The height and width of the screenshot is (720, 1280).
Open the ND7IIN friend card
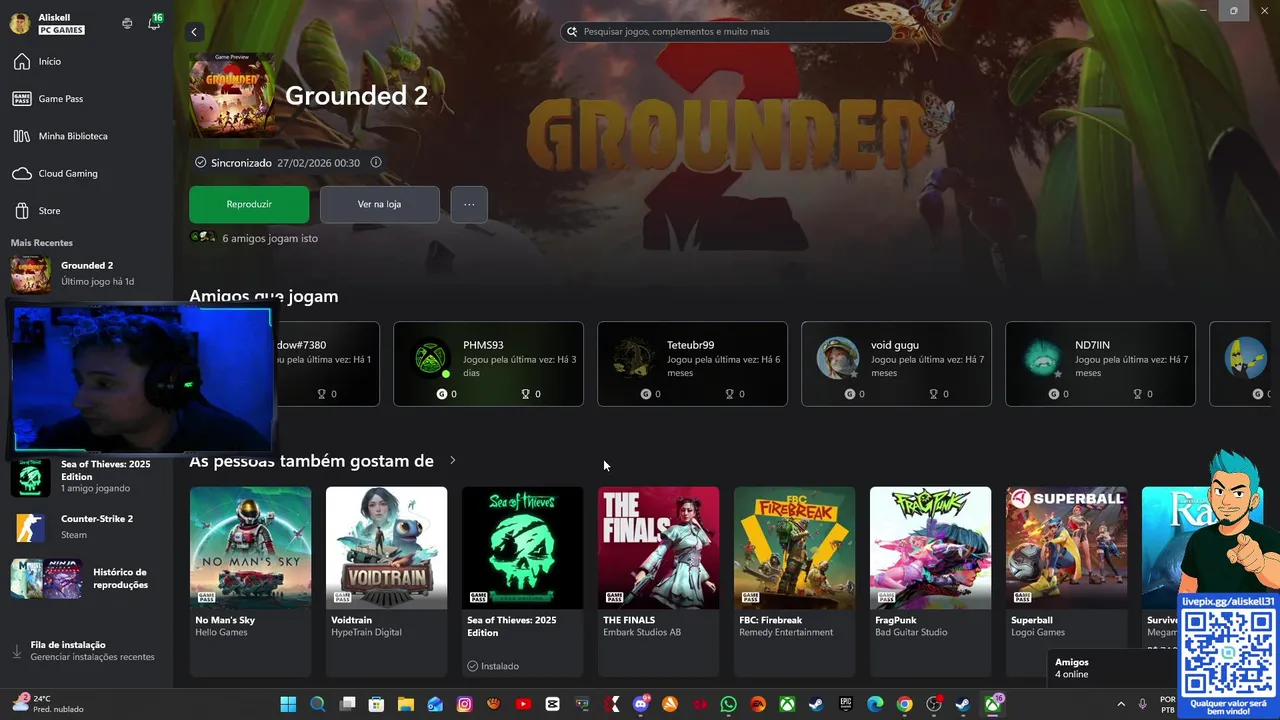point(1100,364)
